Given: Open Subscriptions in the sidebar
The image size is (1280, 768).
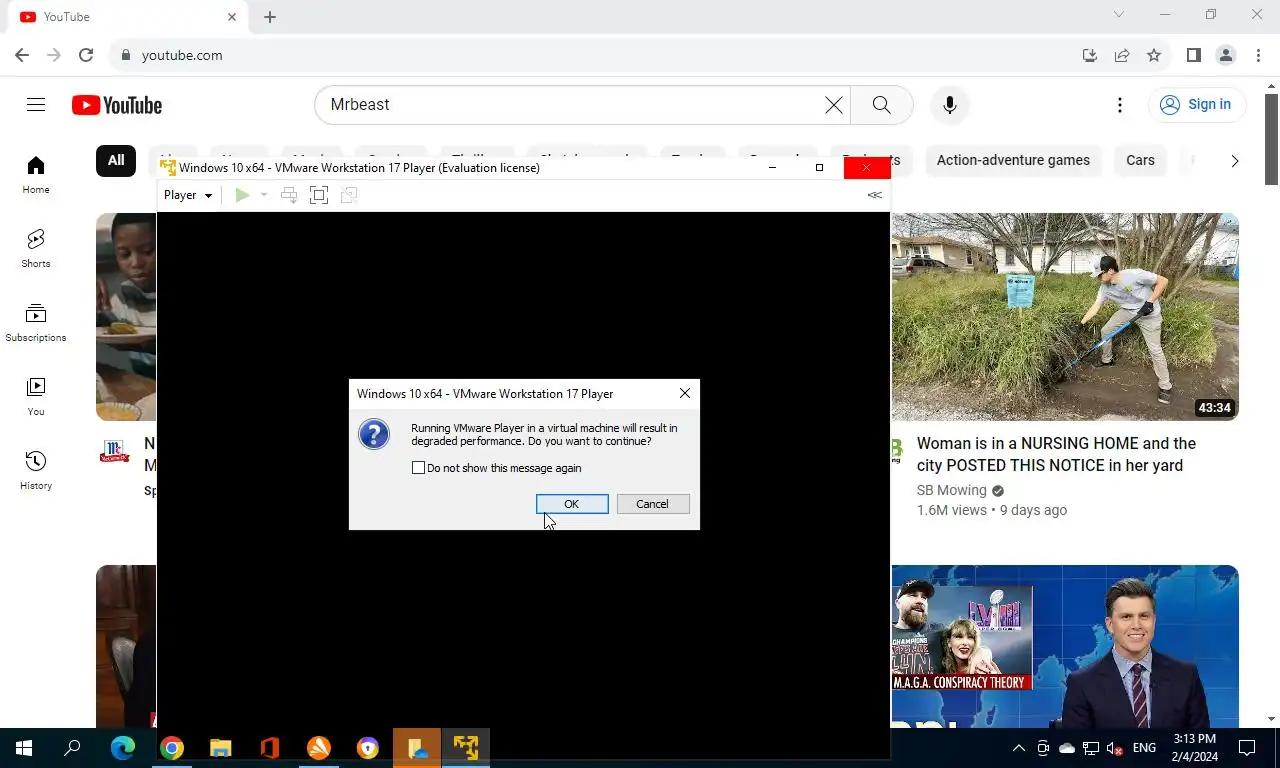Looking at the screenshot, I should point(36,323).
